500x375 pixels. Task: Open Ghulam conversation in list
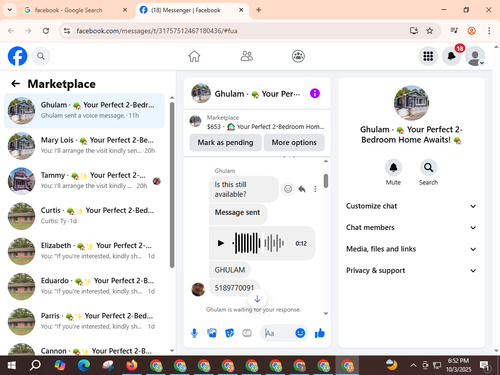tap(84, 110)
